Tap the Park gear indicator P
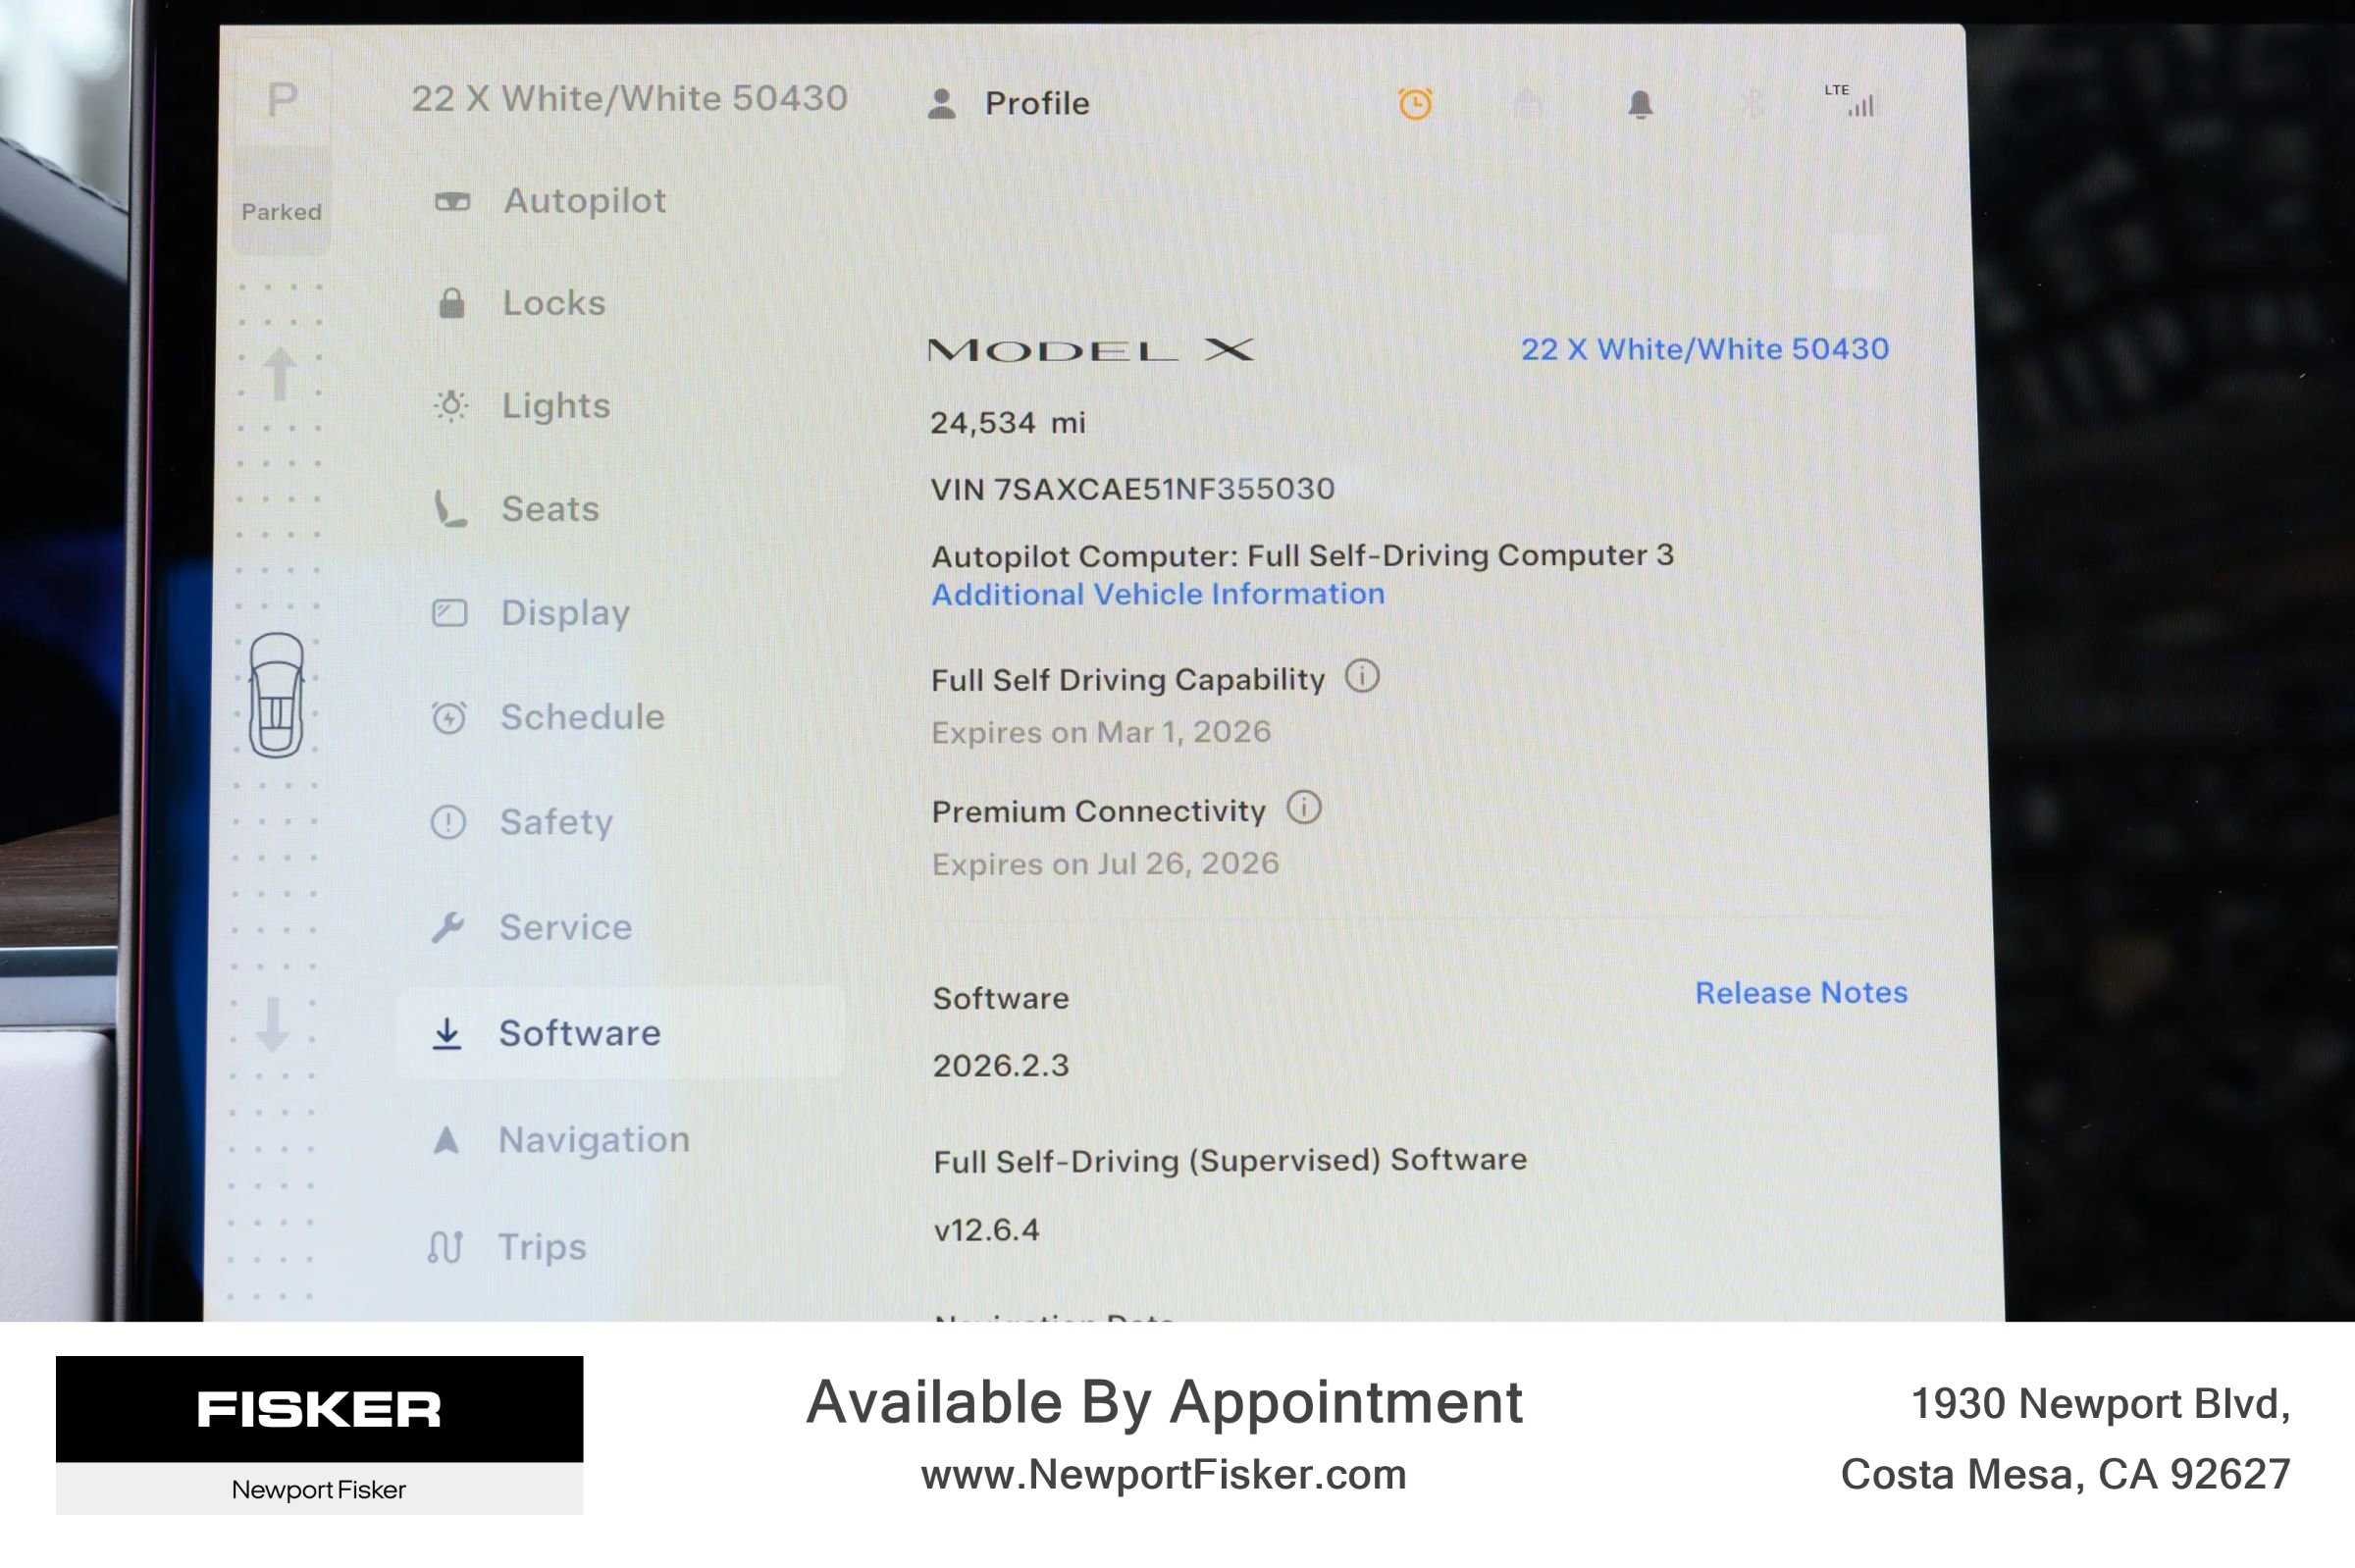Screen dimensions: 2355x1568 [282, 99]
